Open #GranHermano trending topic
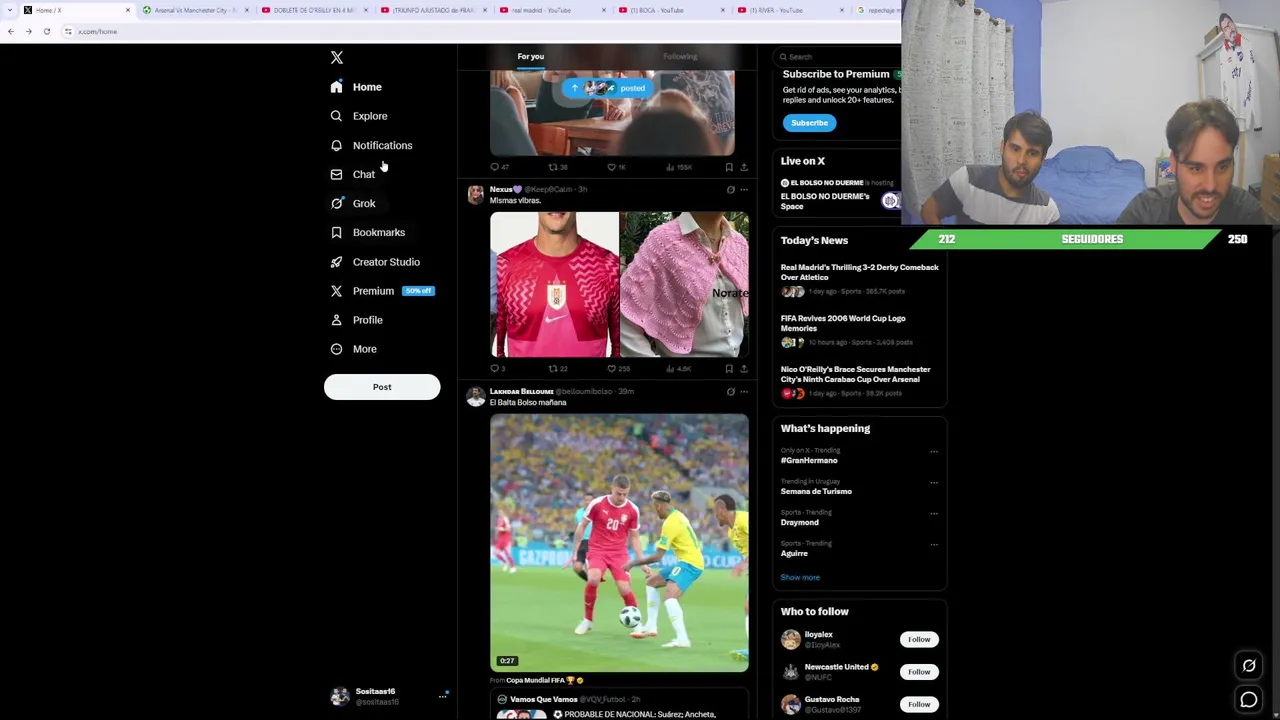1280x720 pixels. 809,461
